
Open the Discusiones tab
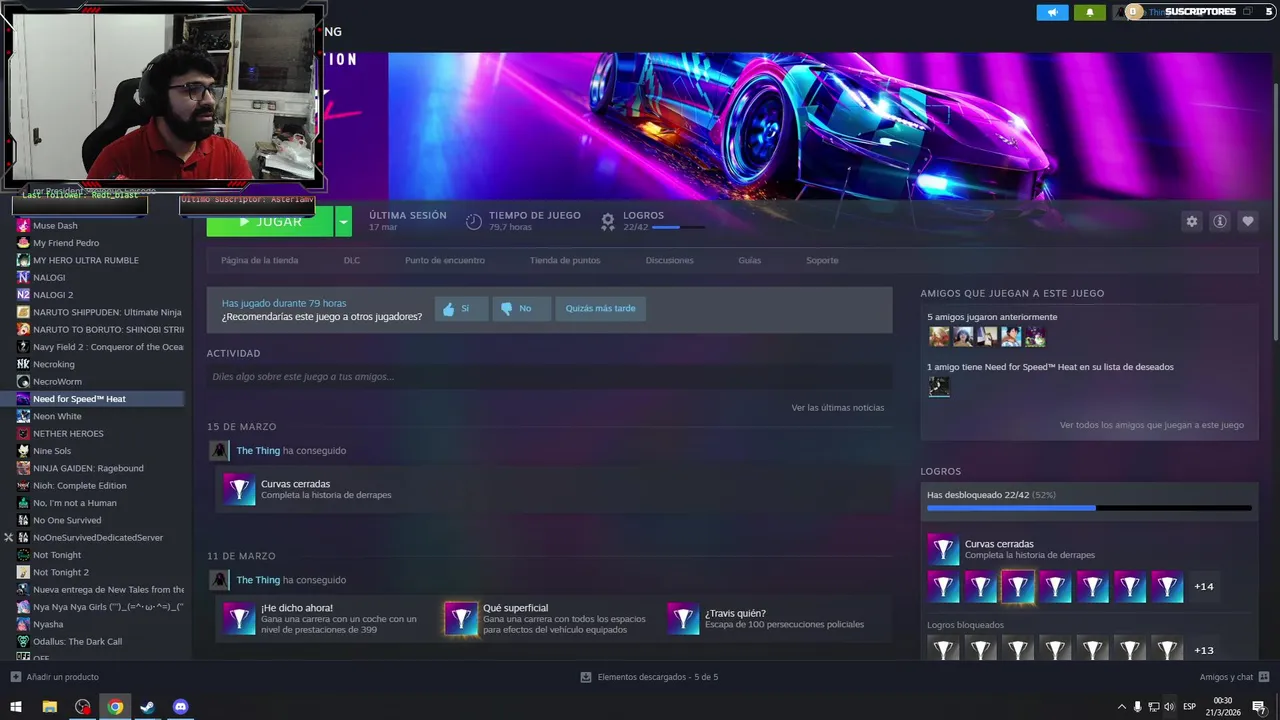click(669, 260)
